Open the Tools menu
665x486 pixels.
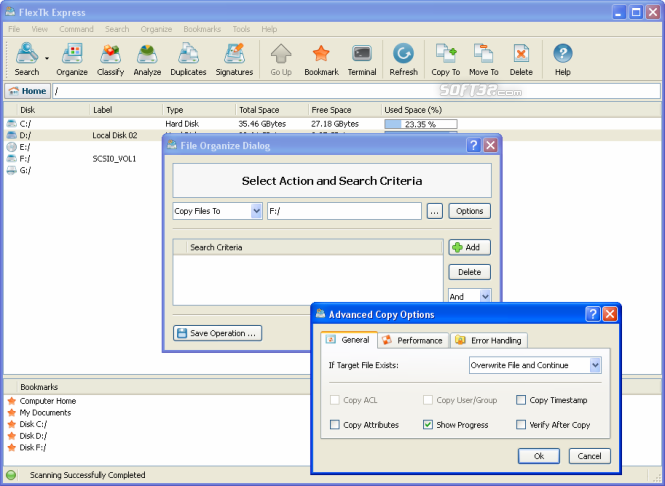pos(241,29)
